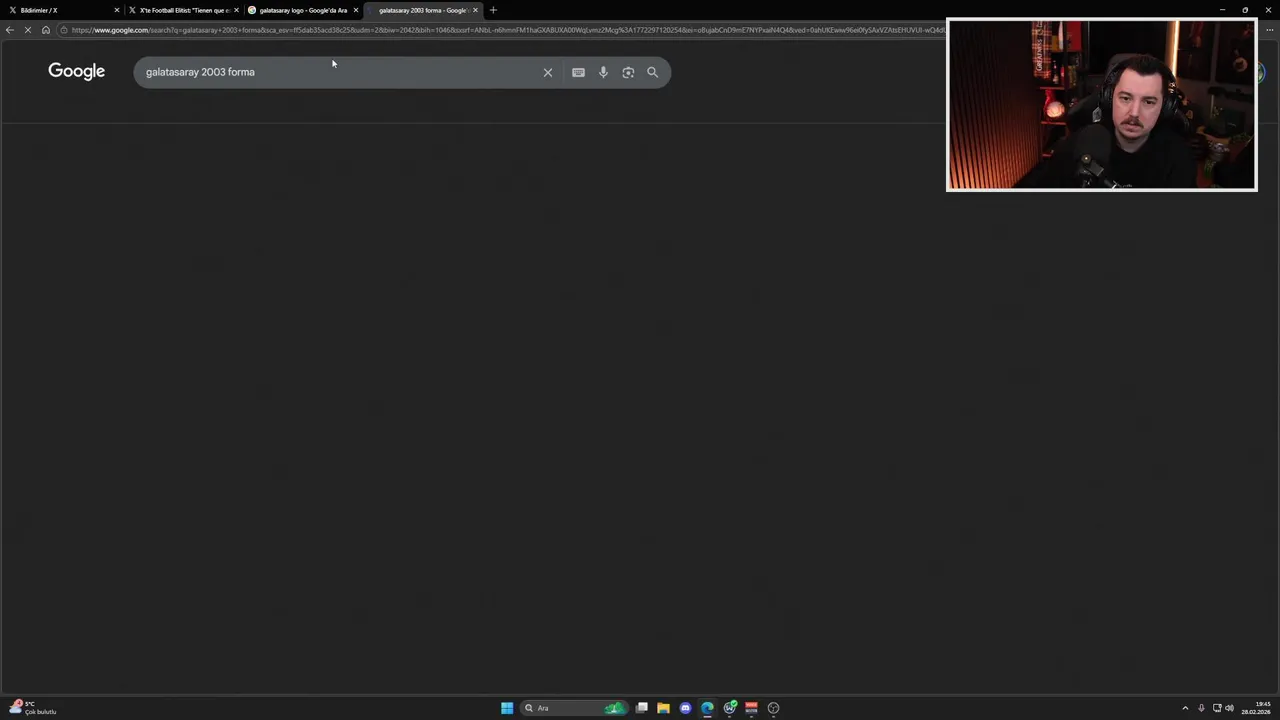The image size is (1280, 720).
Task: Close the 'X'te Football Elitist' tab
Action: tap(236, 10)
